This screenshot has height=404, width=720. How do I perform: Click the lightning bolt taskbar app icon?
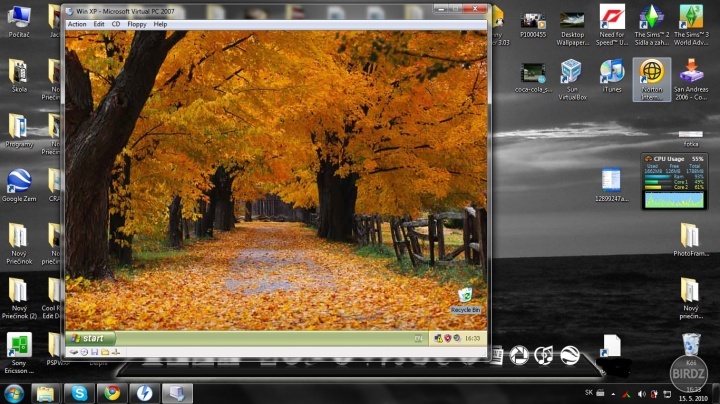145,393
